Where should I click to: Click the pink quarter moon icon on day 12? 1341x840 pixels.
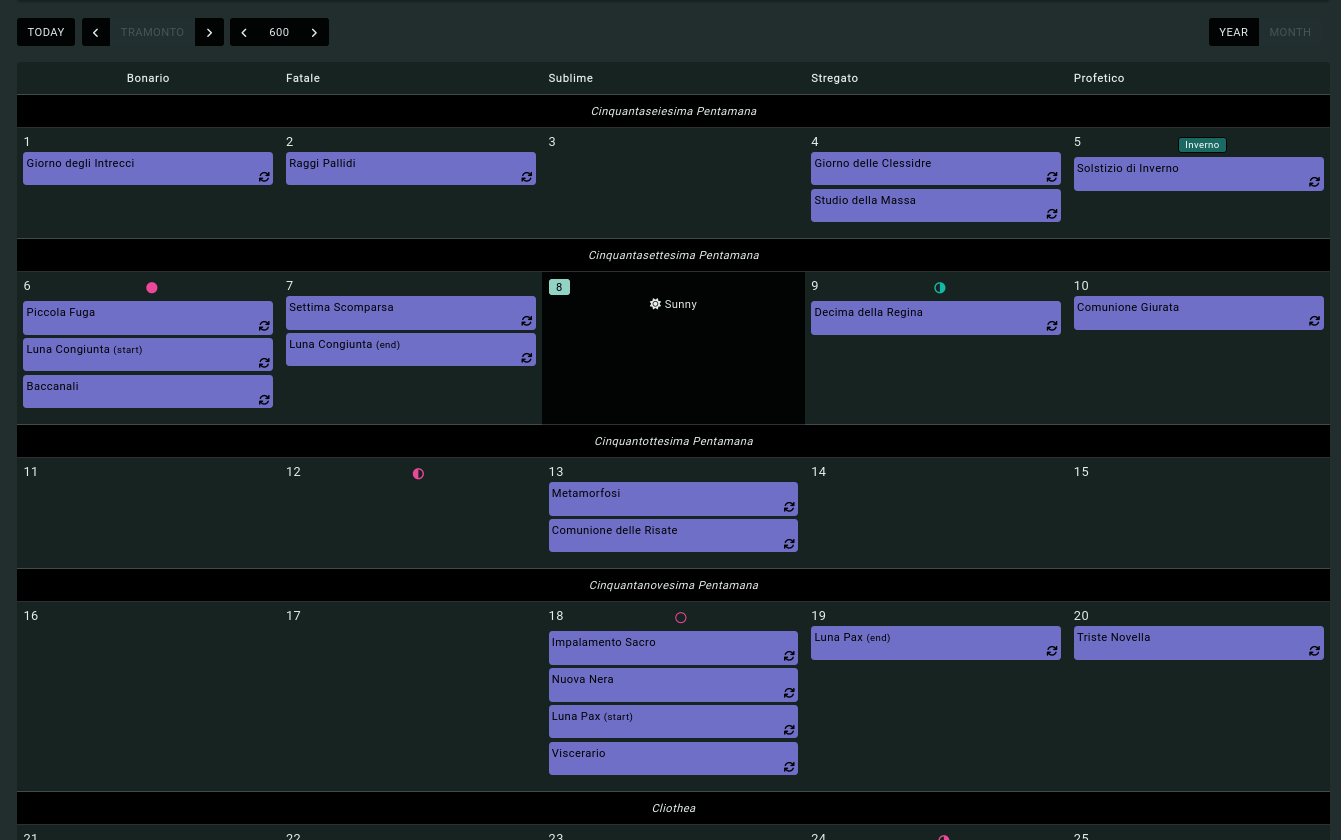point(418,474)
